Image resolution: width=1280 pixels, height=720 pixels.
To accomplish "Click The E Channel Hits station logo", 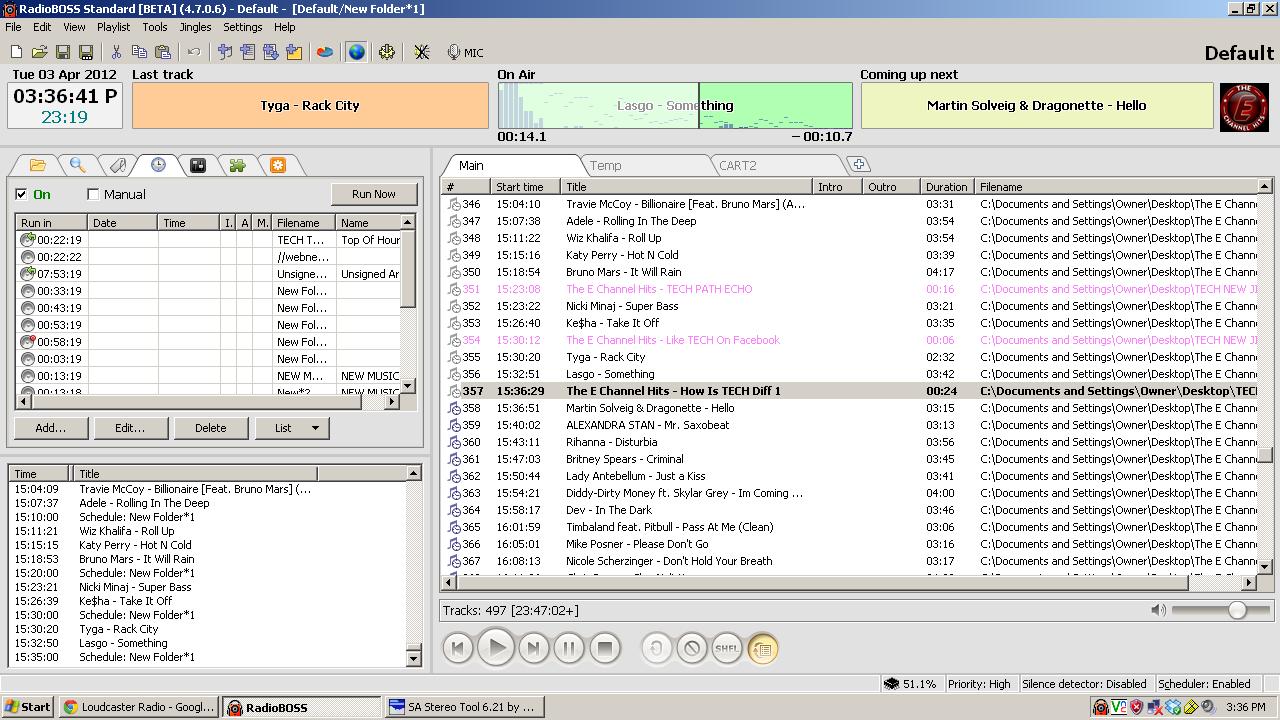I will coord(1244,106).
